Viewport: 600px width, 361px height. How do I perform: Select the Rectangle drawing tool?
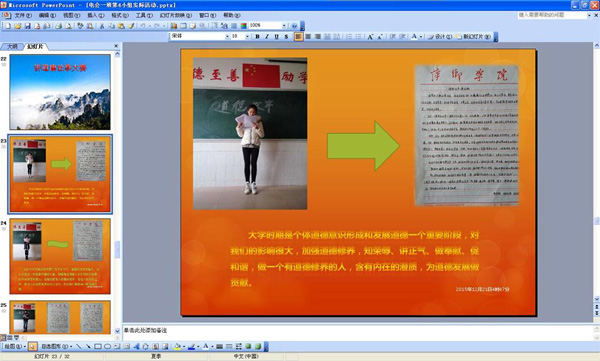[x=98, y=346]
